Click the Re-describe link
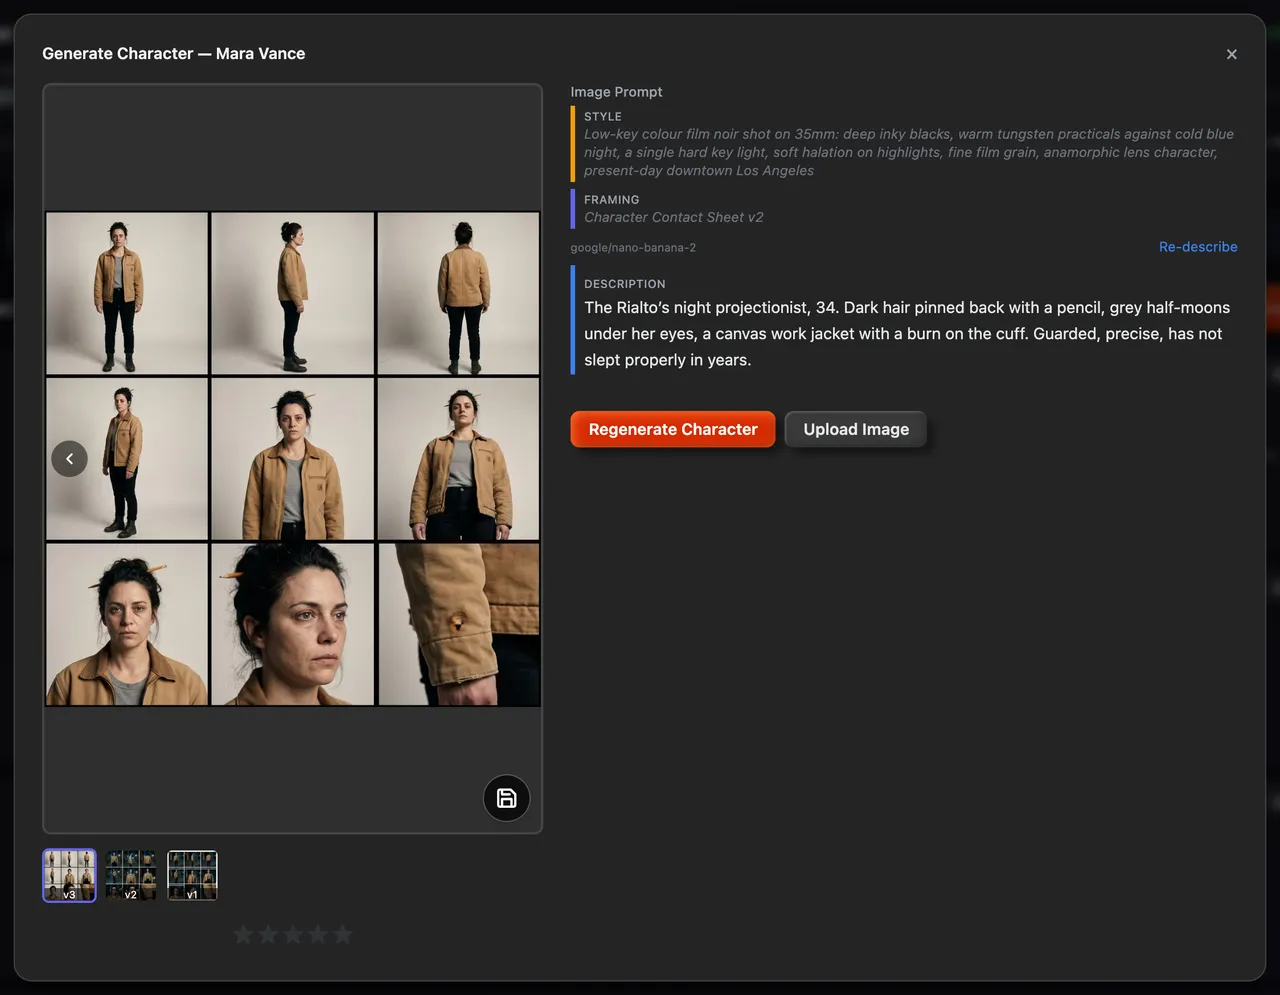Viewport: 1280px width, 995px height. tap(1198, 247)
